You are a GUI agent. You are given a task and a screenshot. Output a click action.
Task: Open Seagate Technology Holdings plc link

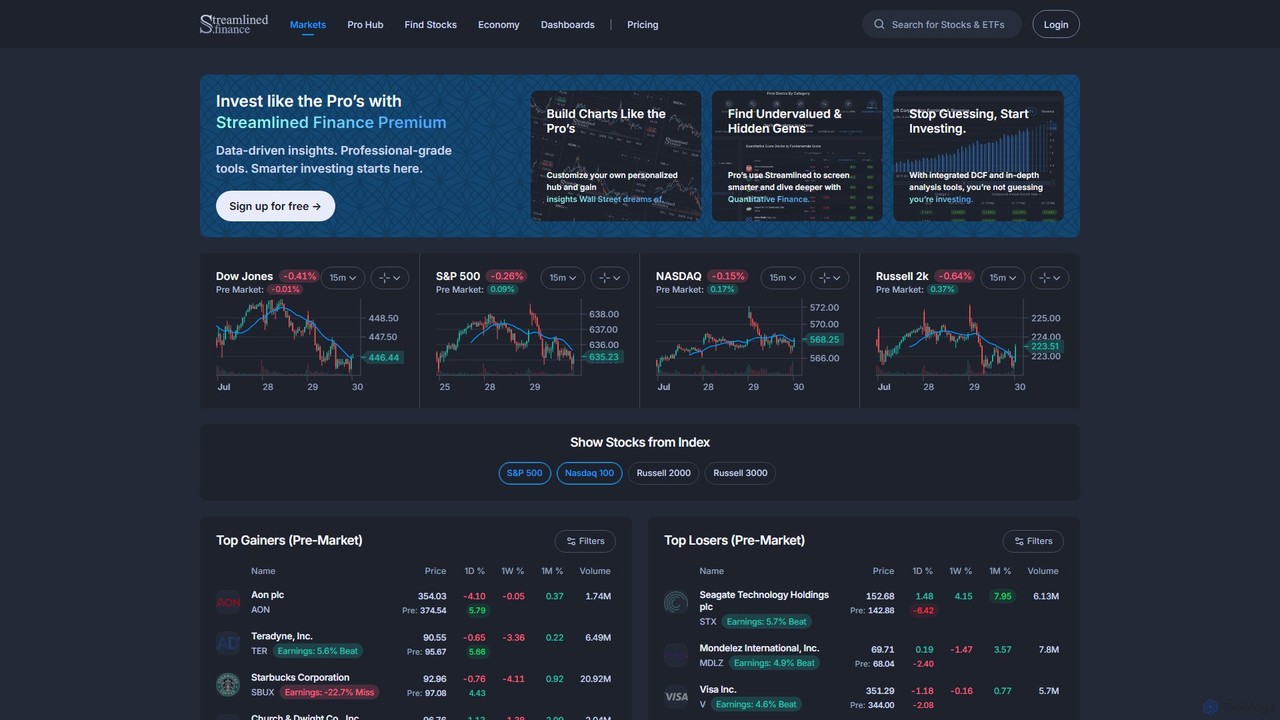(764, 601)
